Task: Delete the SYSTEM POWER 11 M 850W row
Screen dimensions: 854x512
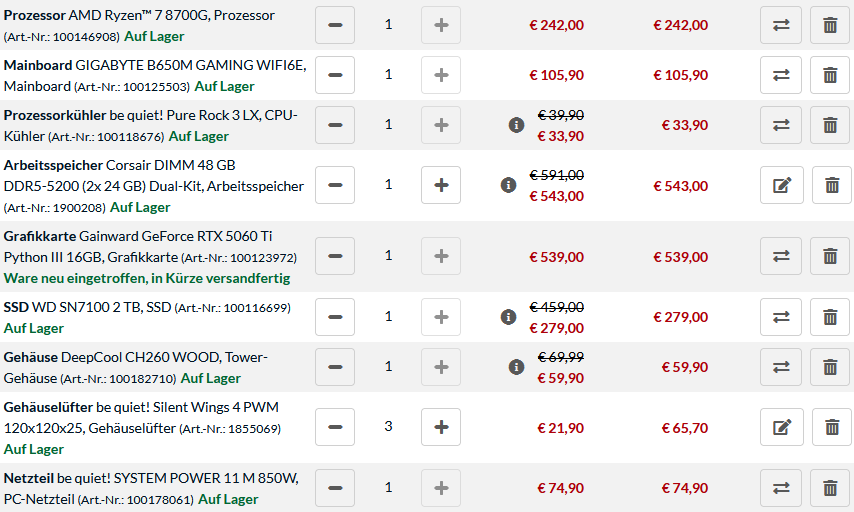Action: point(830,488)
